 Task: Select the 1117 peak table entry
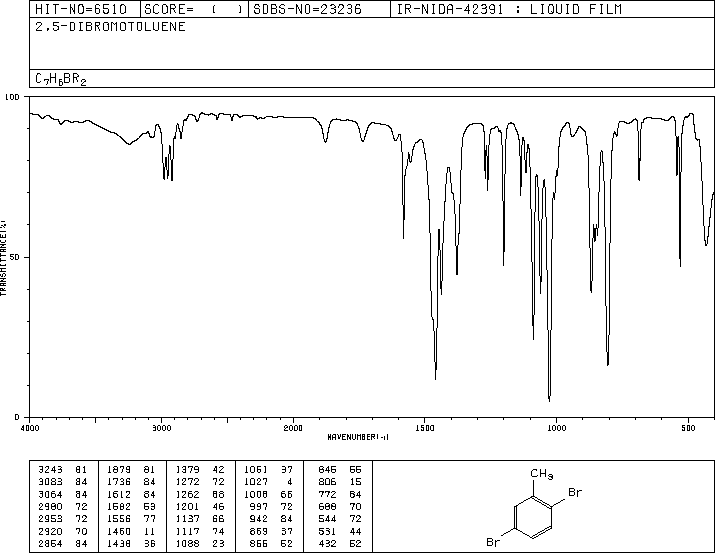[x=200, y=531]
